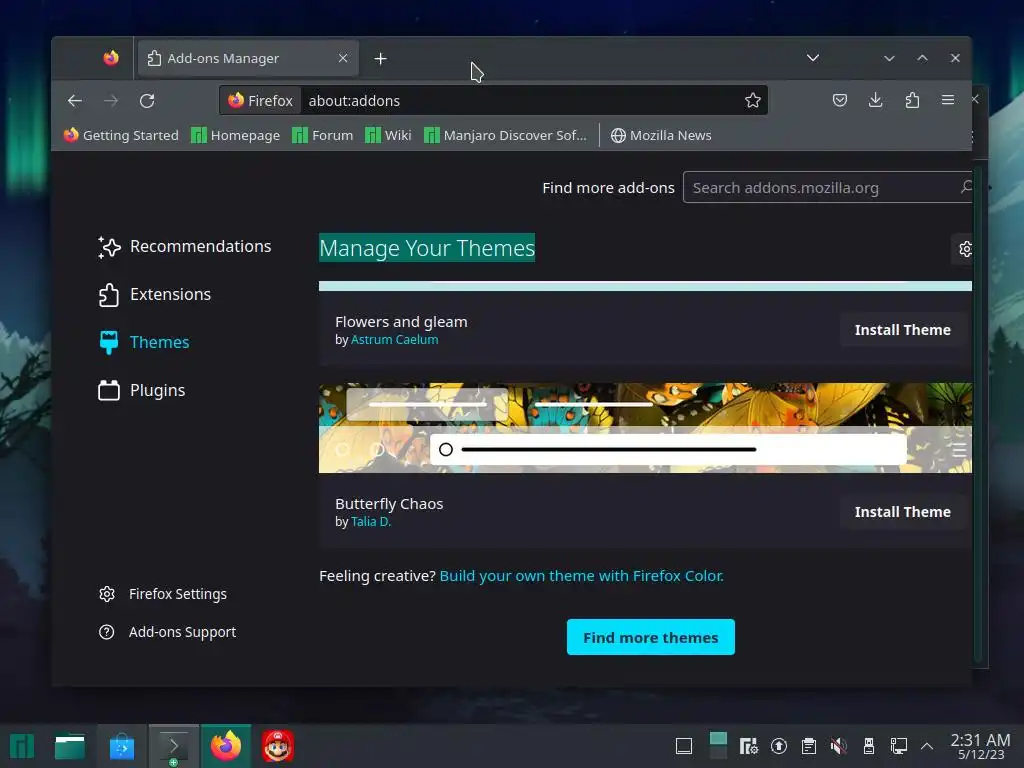Click the teal square tray icon
This screenshot has width=1024, height=768.
point(718,744)
